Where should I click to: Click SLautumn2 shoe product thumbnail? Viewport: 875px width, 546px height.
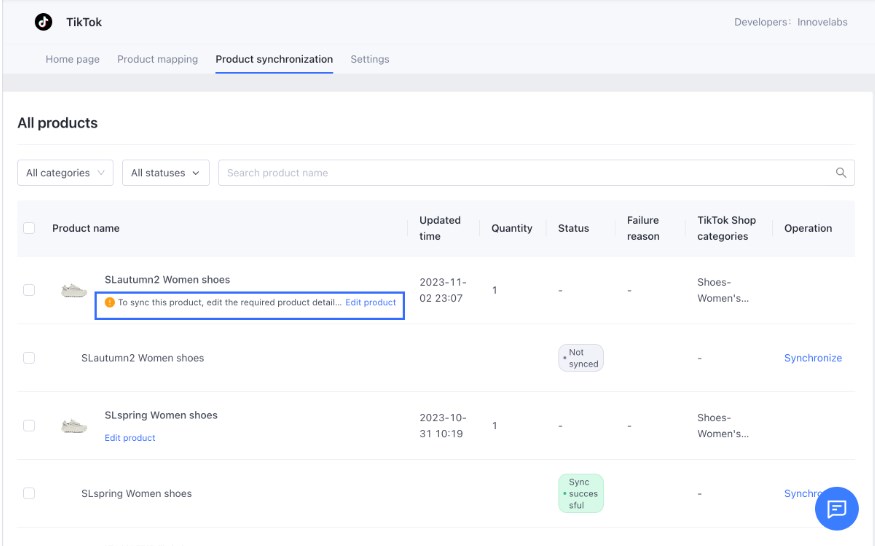(74, 290)
